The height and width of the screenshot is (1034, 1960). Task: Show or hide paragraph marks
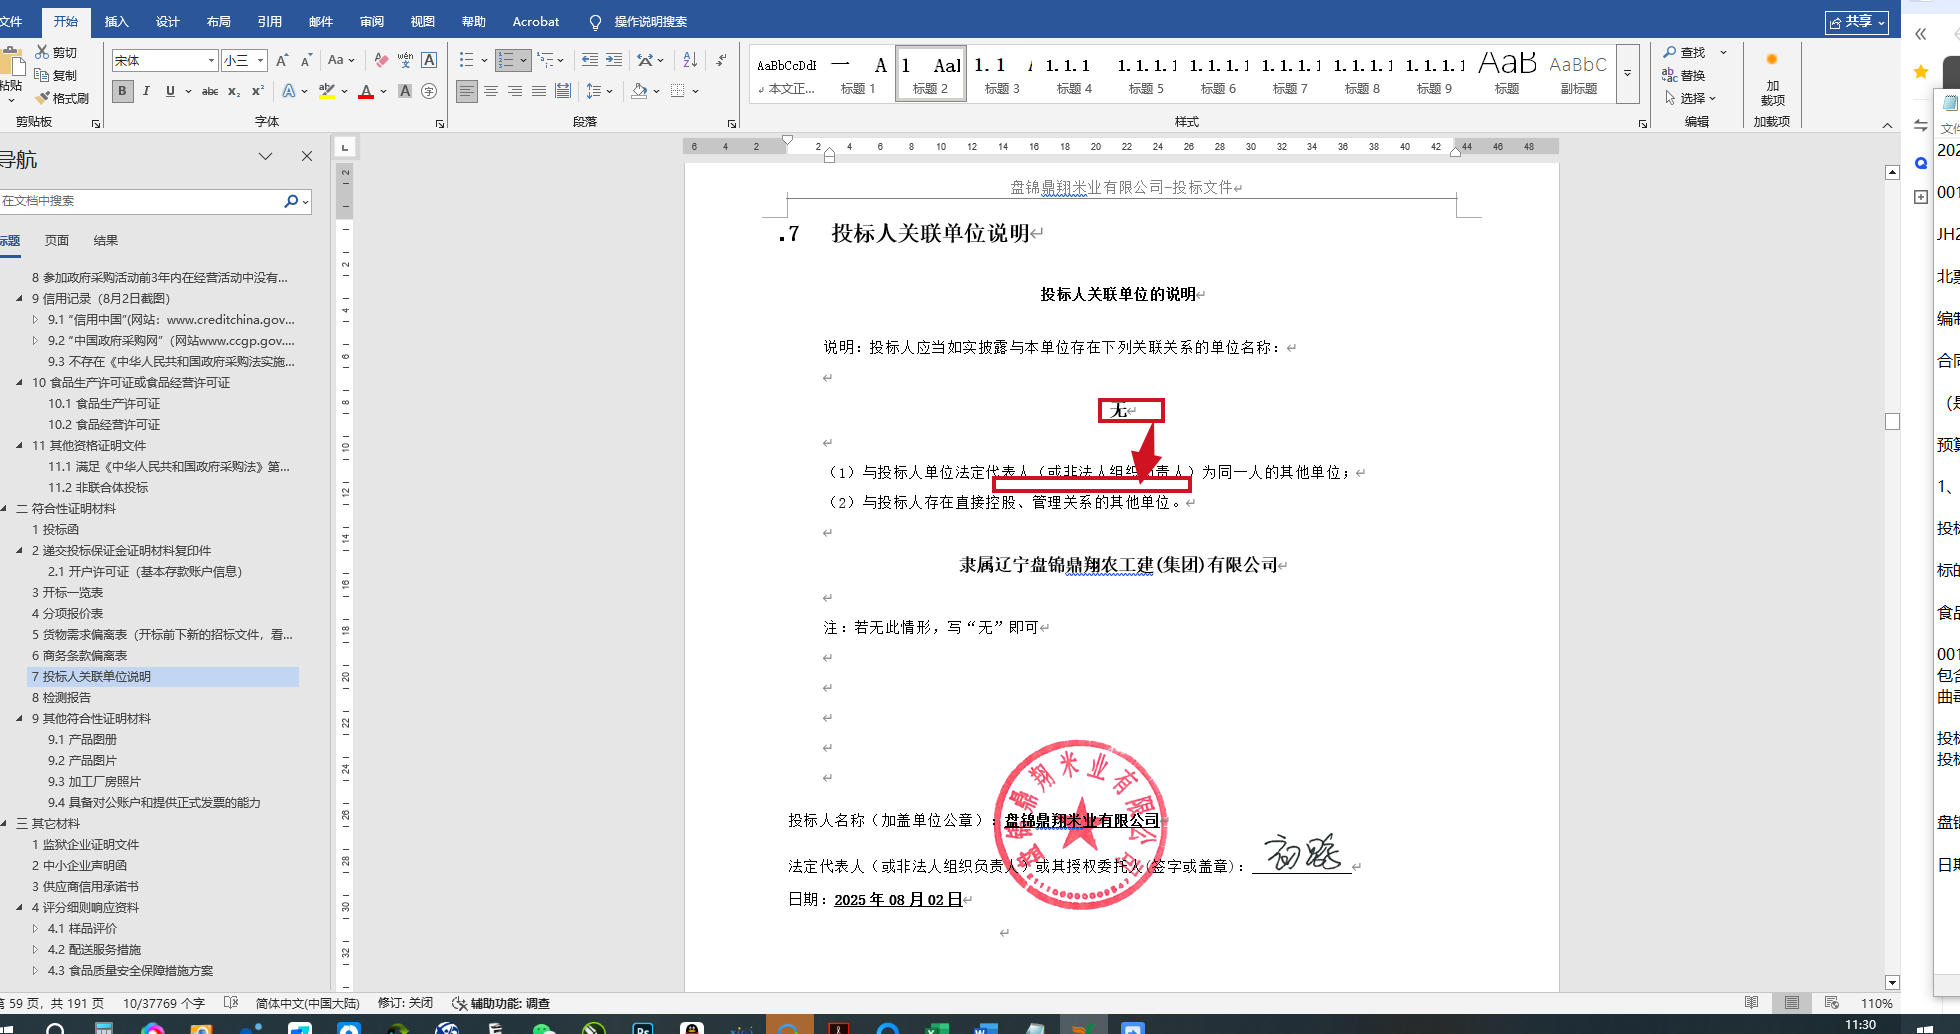click(x=721, y=60)
